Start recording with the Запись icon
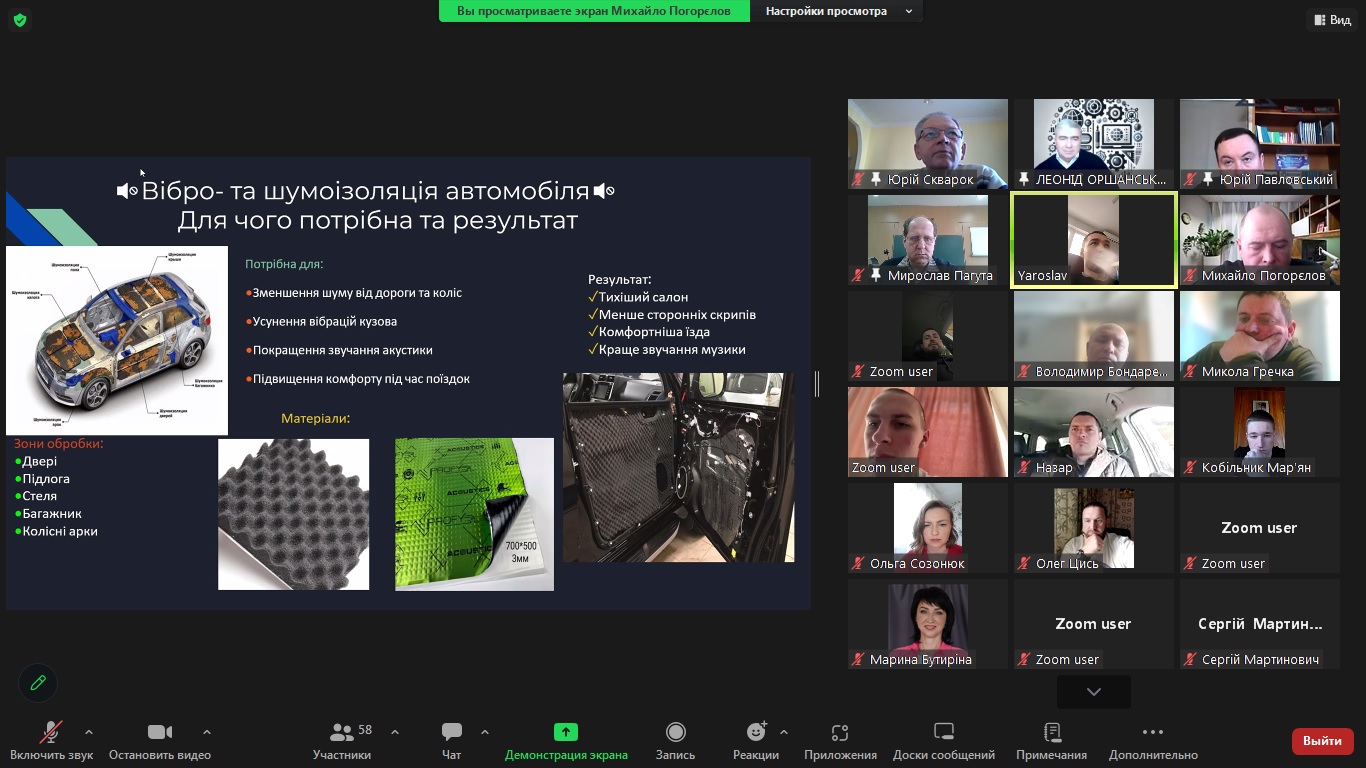 click(675, 733)
